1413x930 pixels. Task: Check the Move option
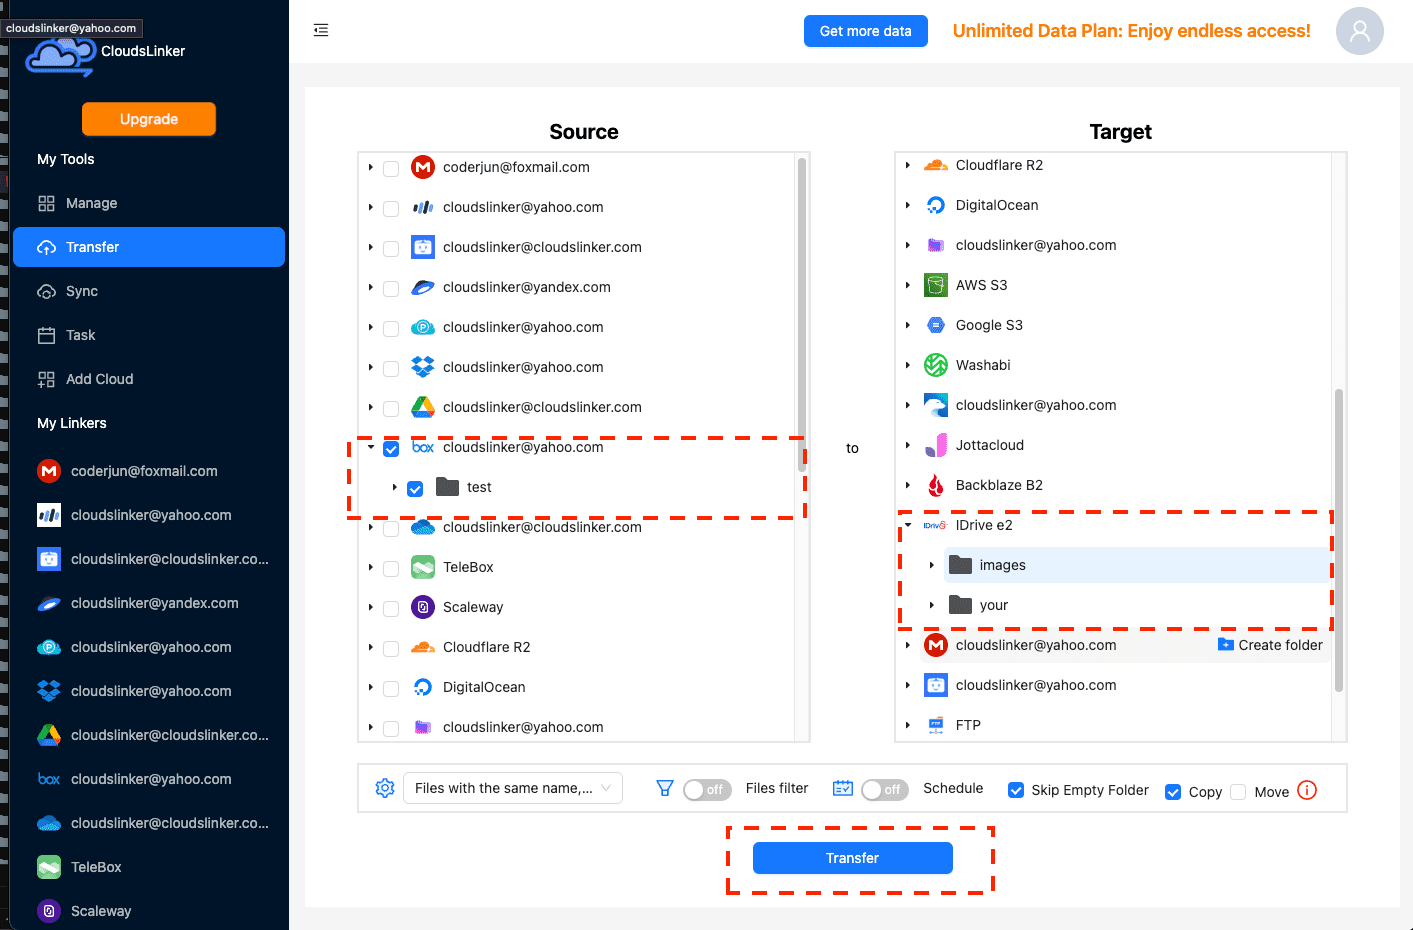pyautogui.click(x=1238, y=792)
